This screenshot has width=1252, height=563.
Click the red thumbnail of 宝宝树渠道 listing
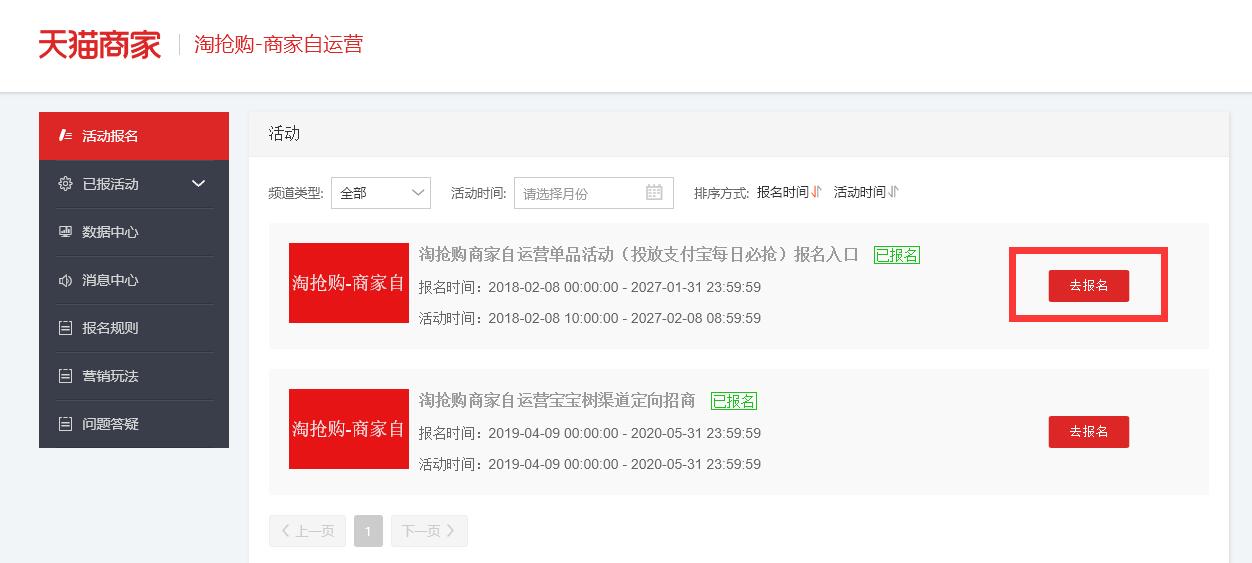point(349,429)
